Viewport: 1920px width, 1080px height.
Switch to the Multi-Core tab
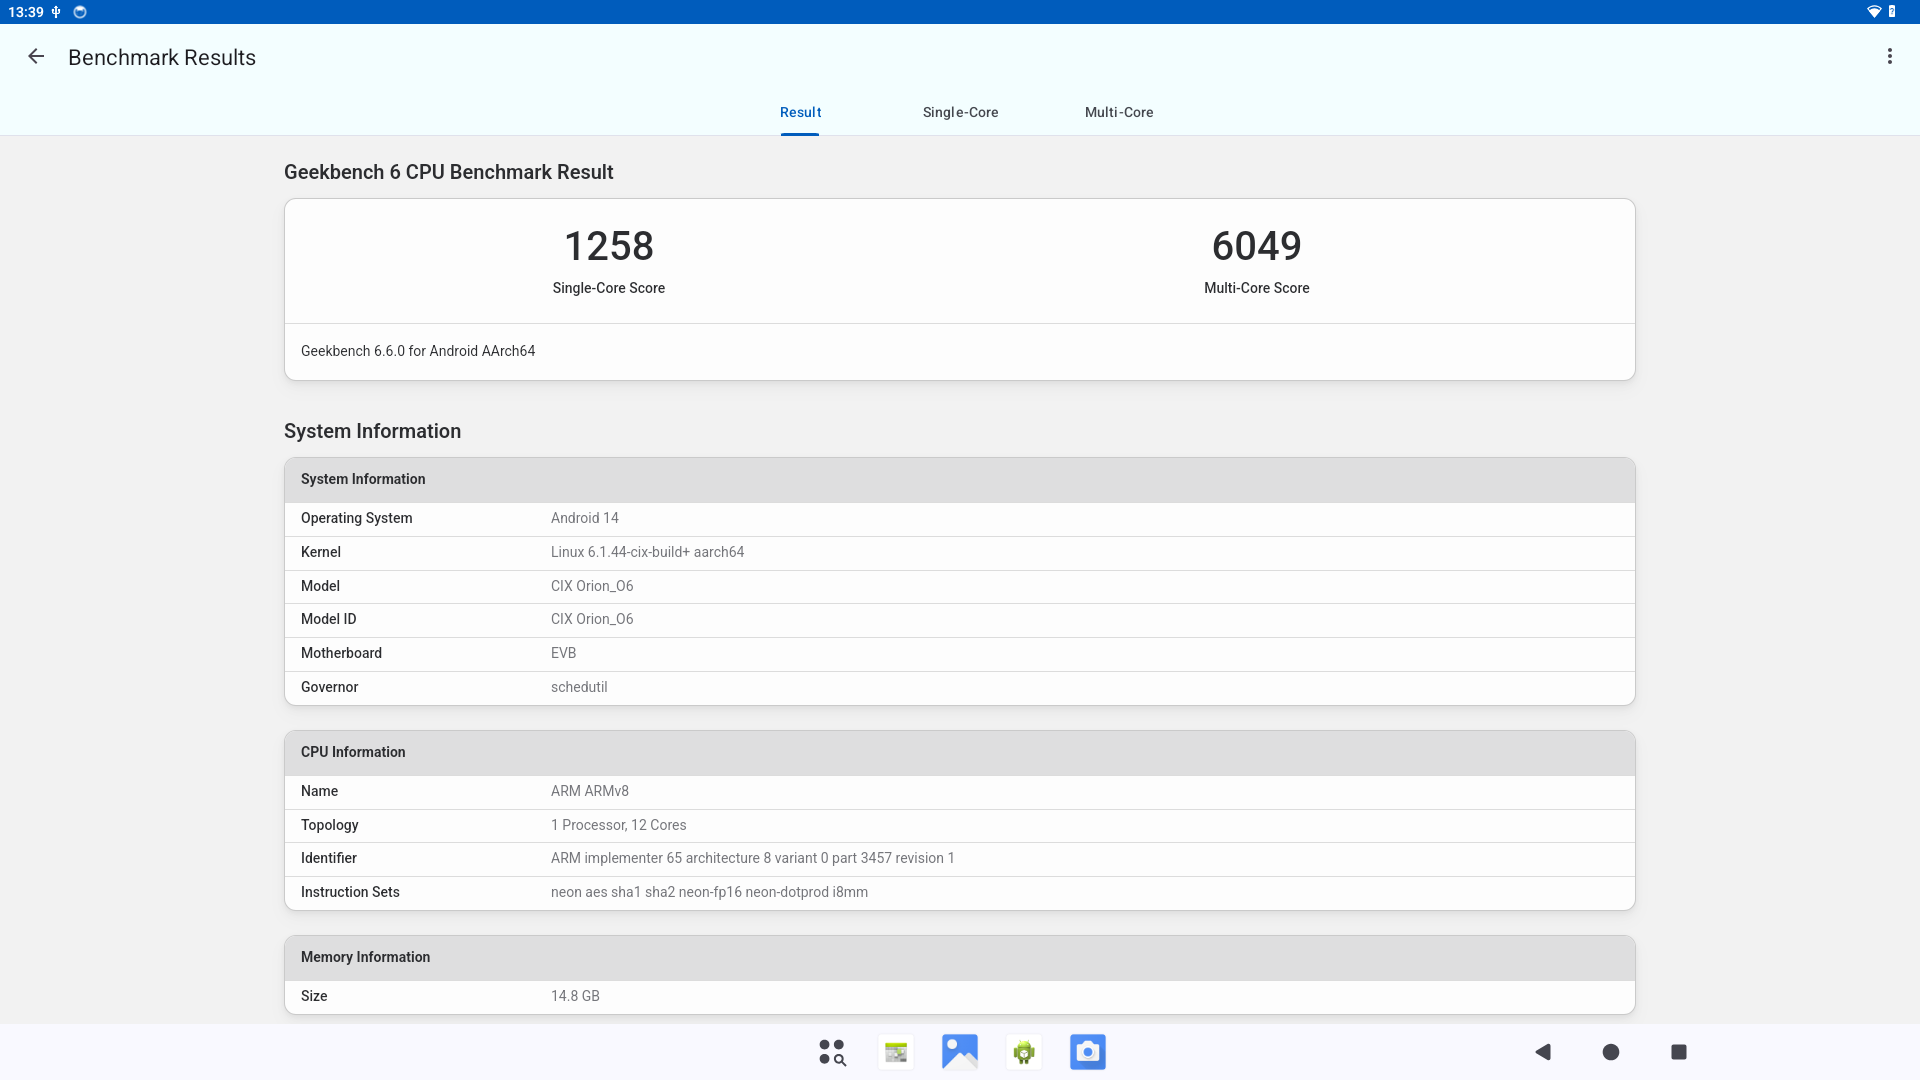click(x=1119, y=112)
